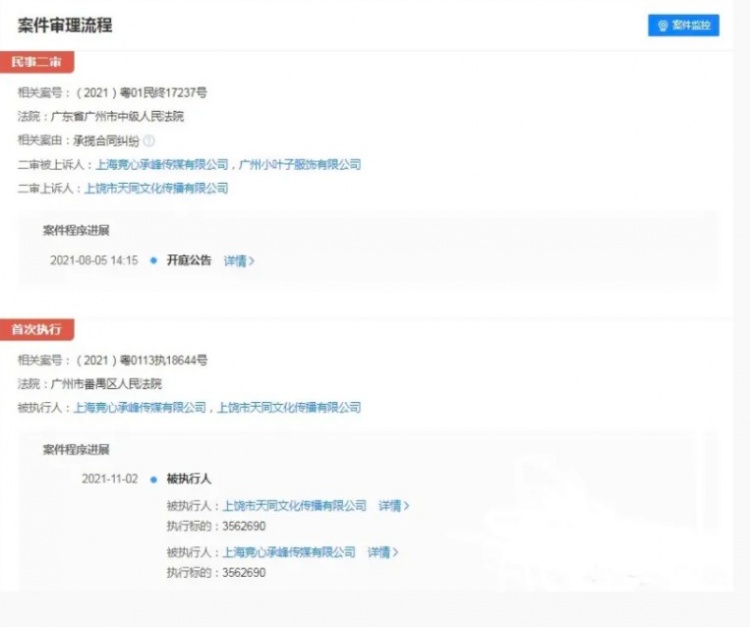Open 上海亮心承峰传媒有限公司 link in 2021-11-02 progress
The image size is (750, 627).
tap(288, 552)
